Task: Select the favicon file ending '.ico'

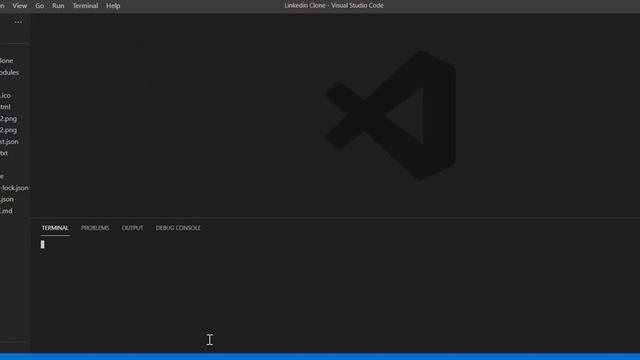Action: [6, 95]
